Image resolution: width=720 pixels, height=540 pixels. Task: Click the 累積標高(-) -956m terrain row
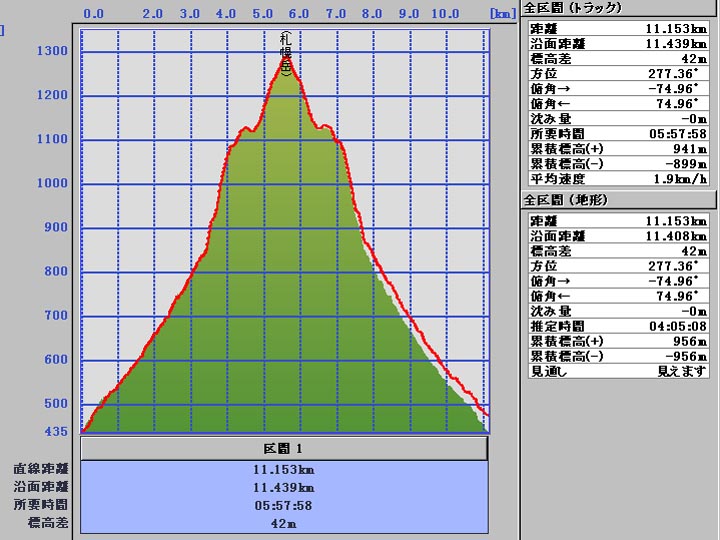click(x=617, y=356)
